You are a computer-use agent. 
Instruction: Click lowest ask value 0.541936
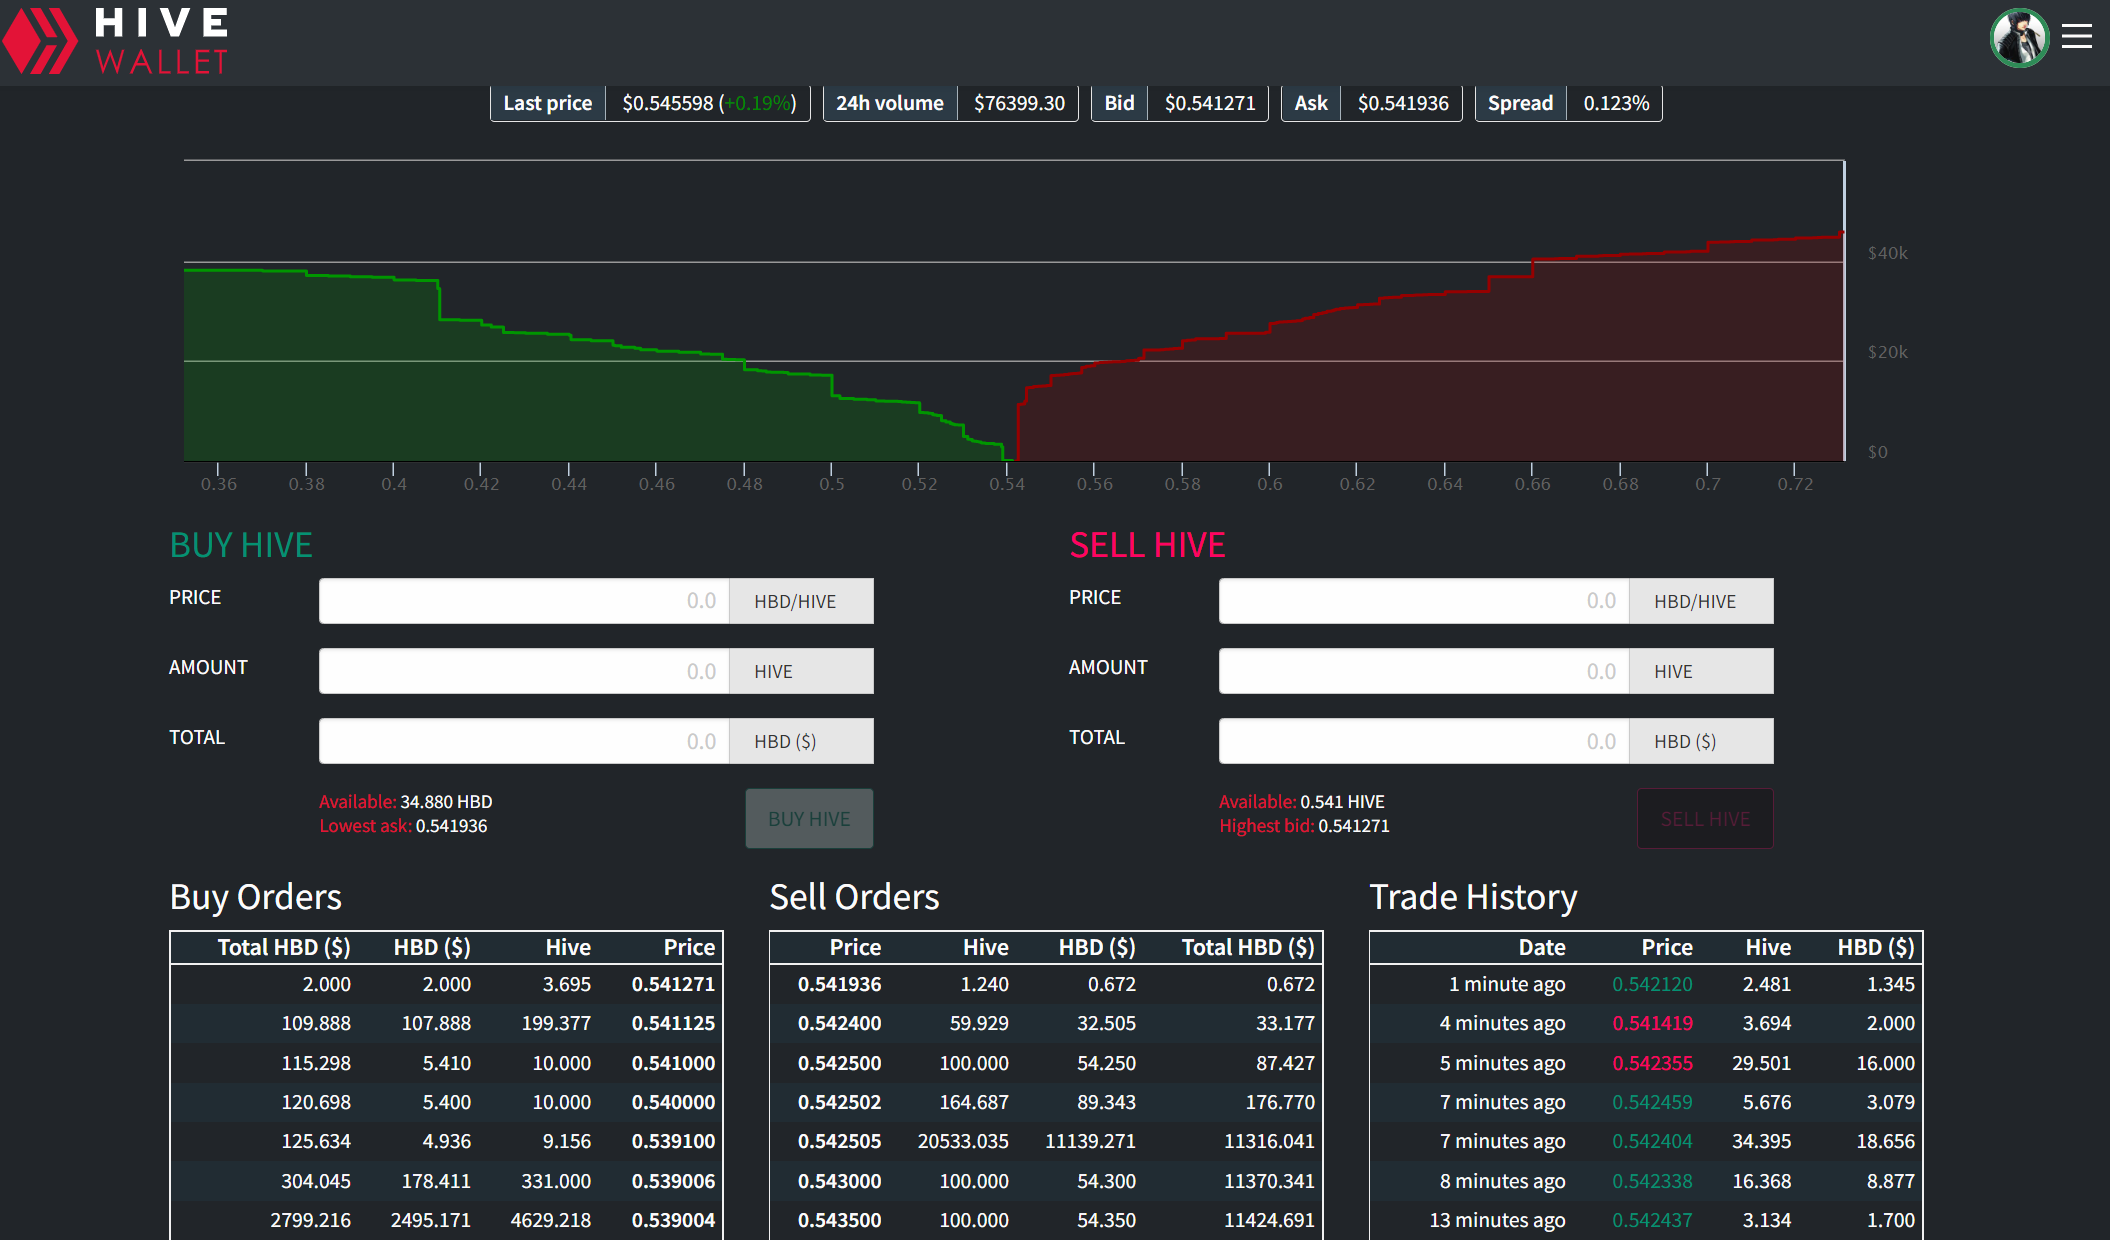coord(451,826)
